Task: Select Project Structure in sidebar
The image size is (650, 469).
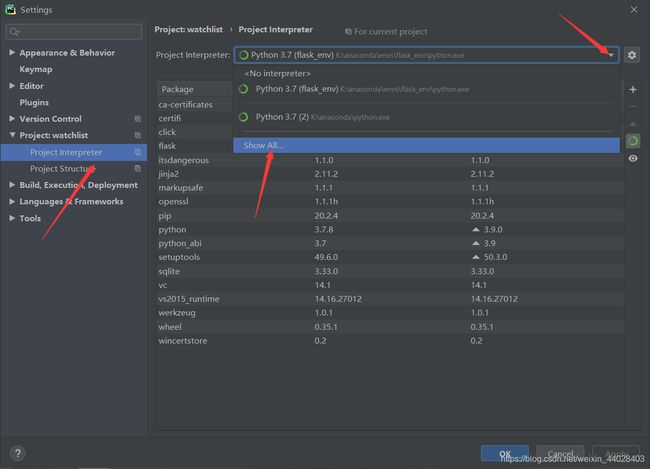Action: (x=73, y=169)
